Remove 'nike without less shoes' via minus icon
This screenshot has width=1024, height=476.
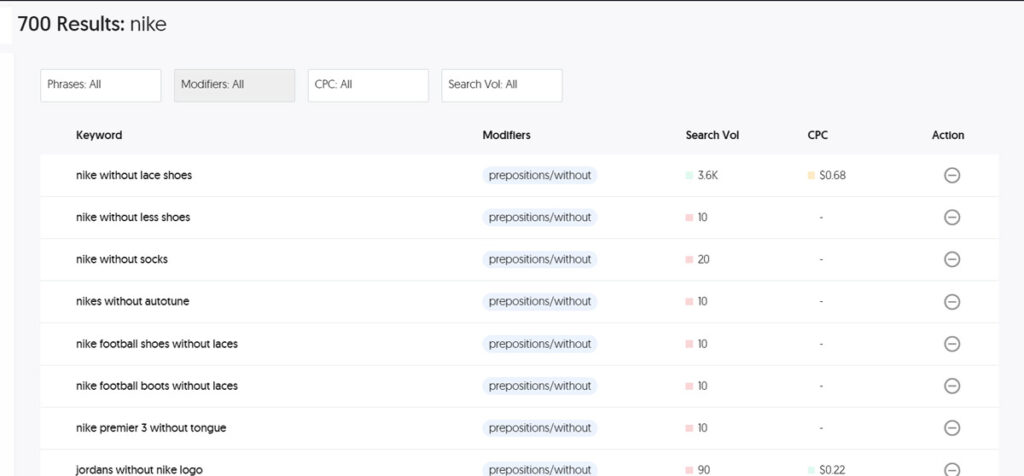(x=952, y=217)
